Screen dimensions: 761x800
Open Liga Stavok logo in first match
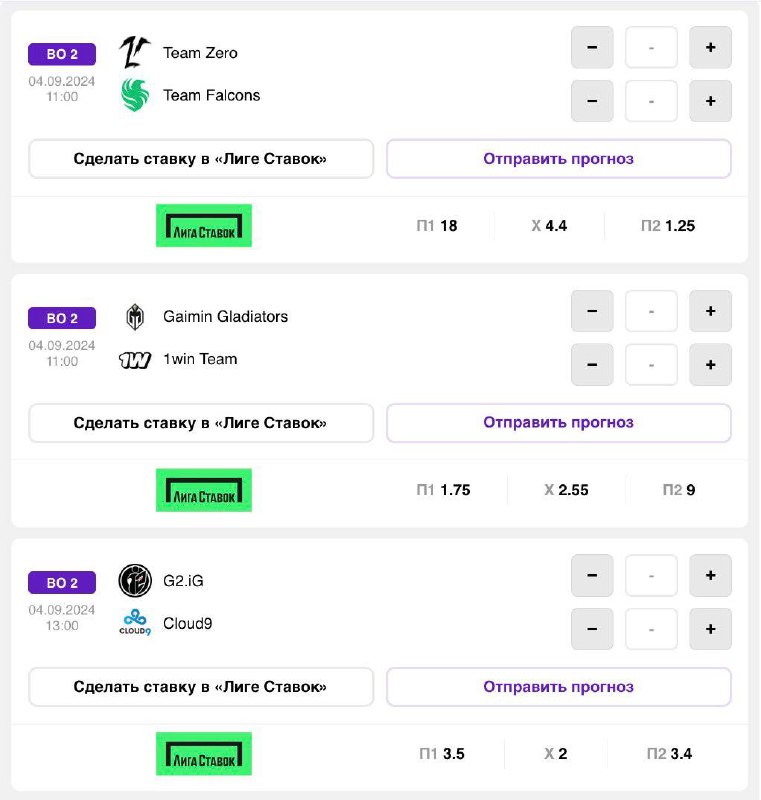(x=204, y=226)
